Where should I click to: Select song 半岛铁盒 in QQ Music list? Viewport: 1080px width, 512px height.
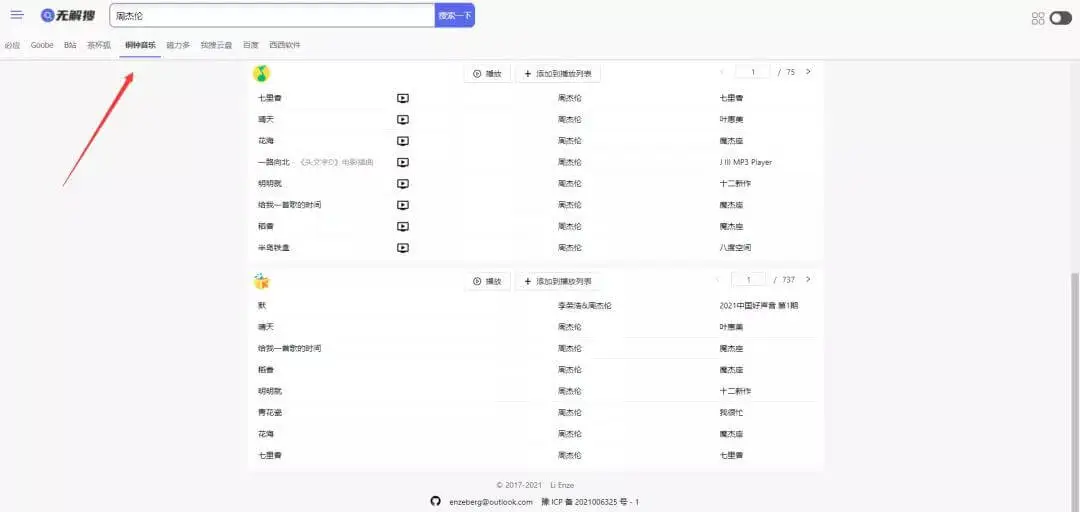[x=273, y=247]
